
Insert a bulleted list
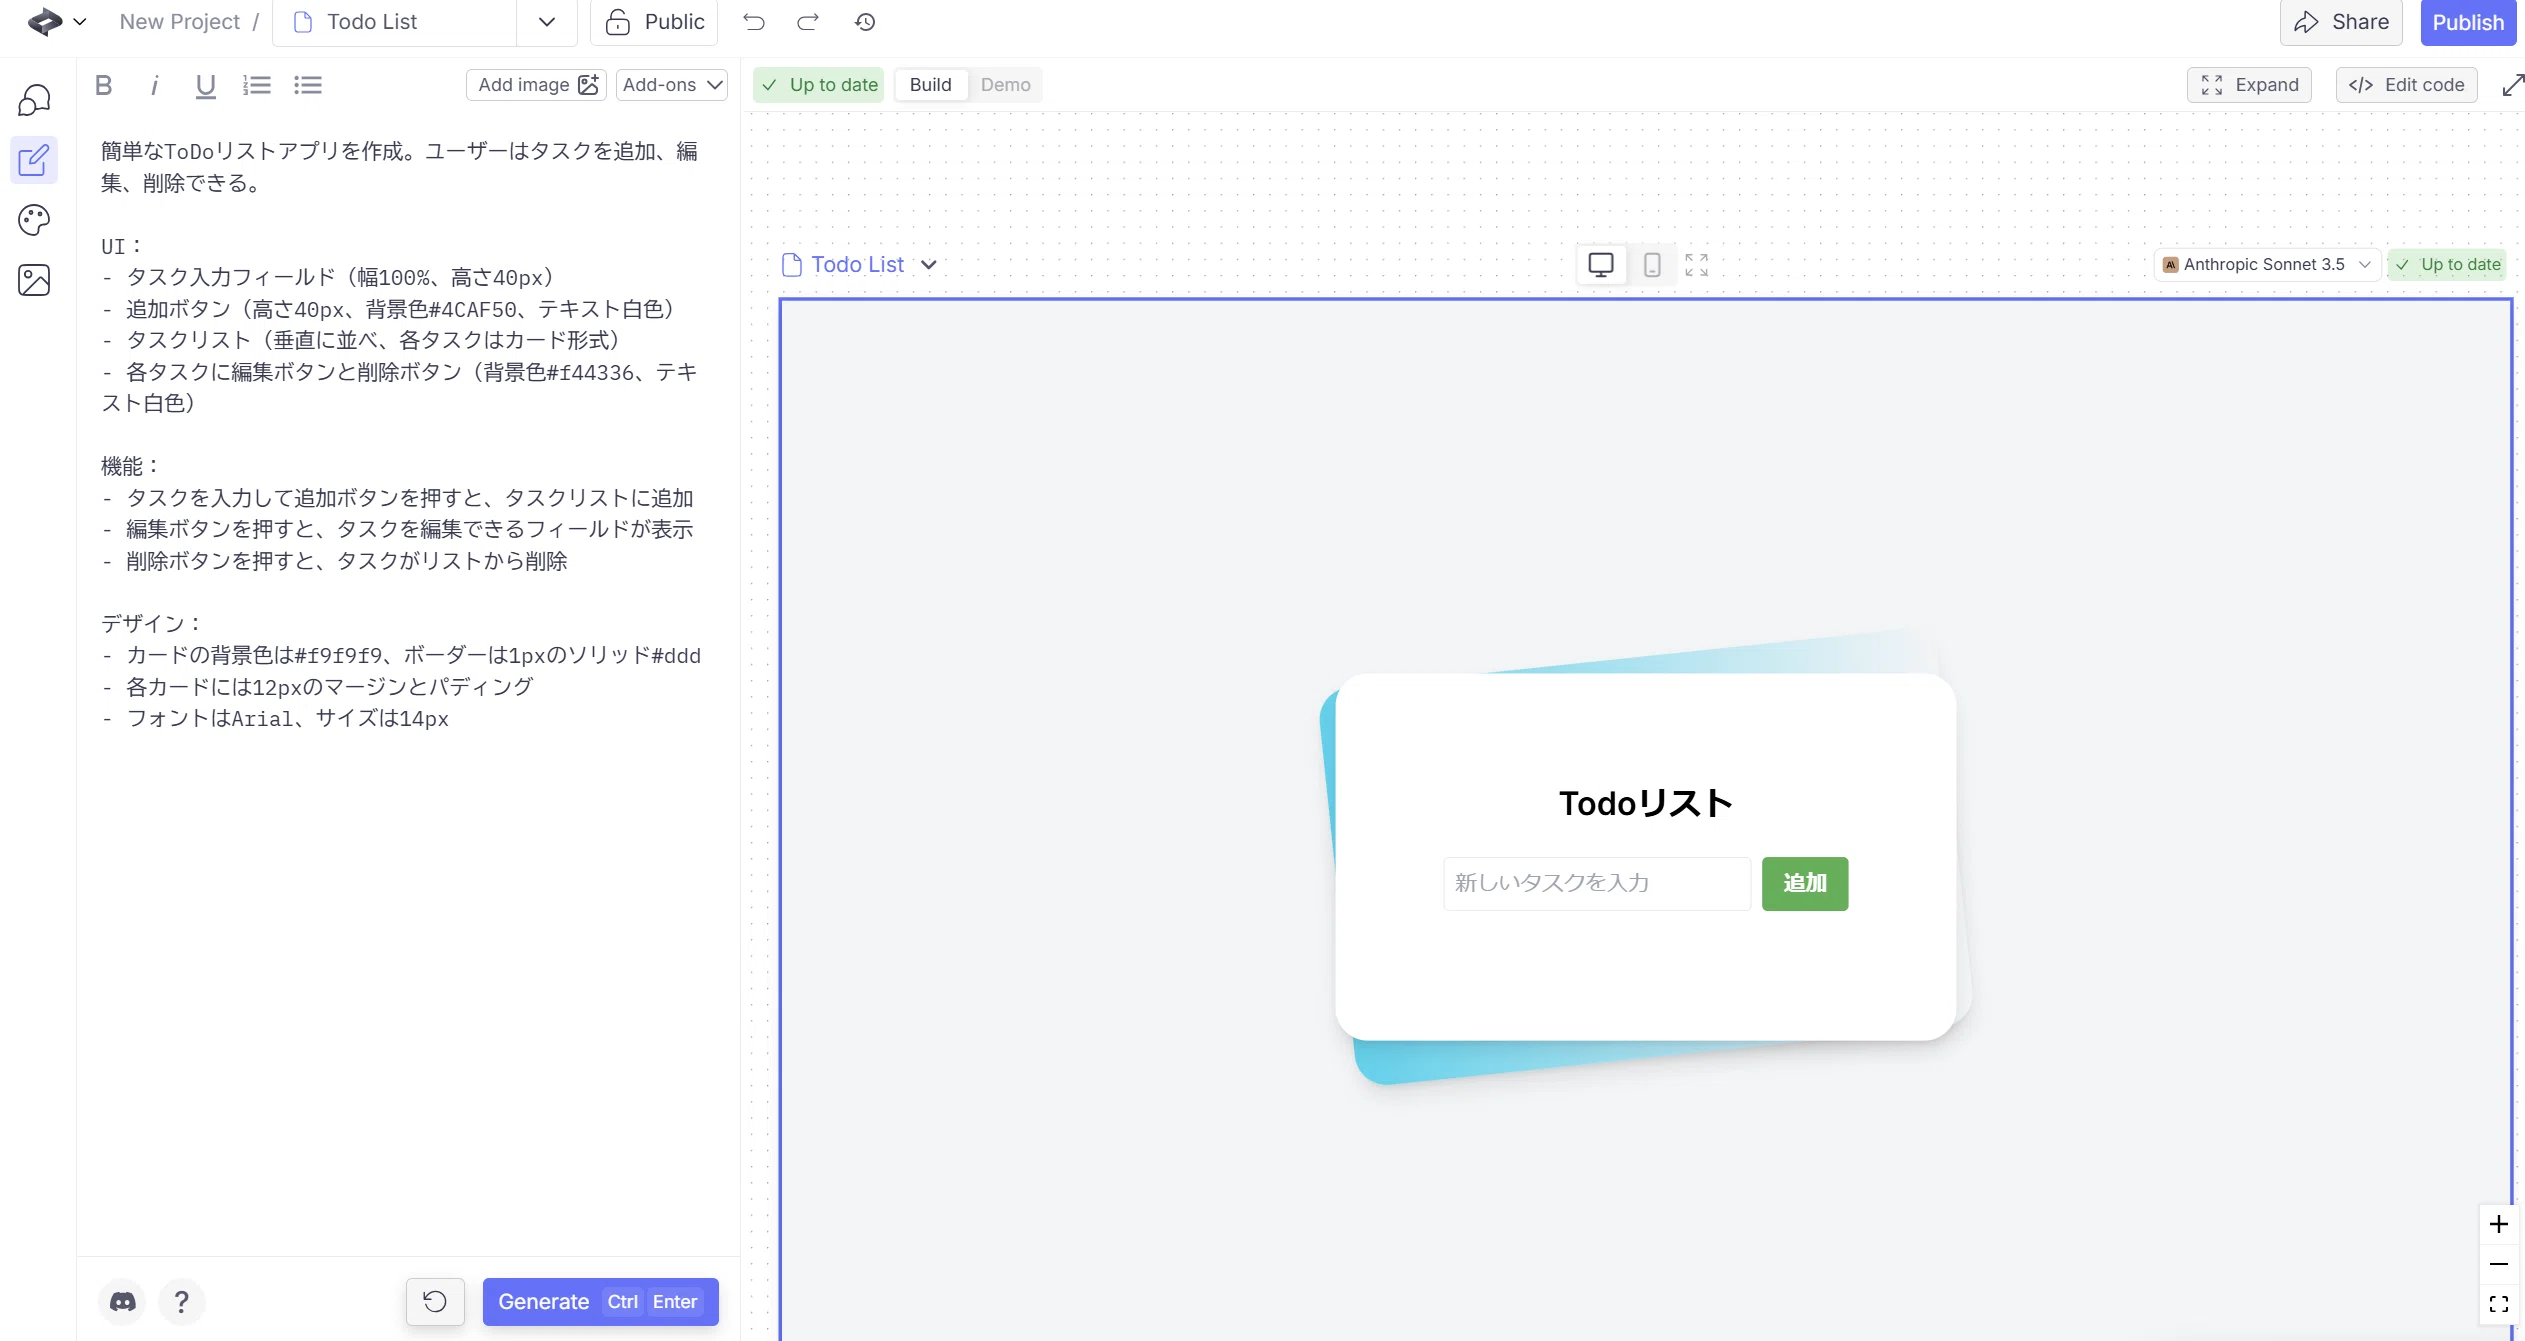308,85
